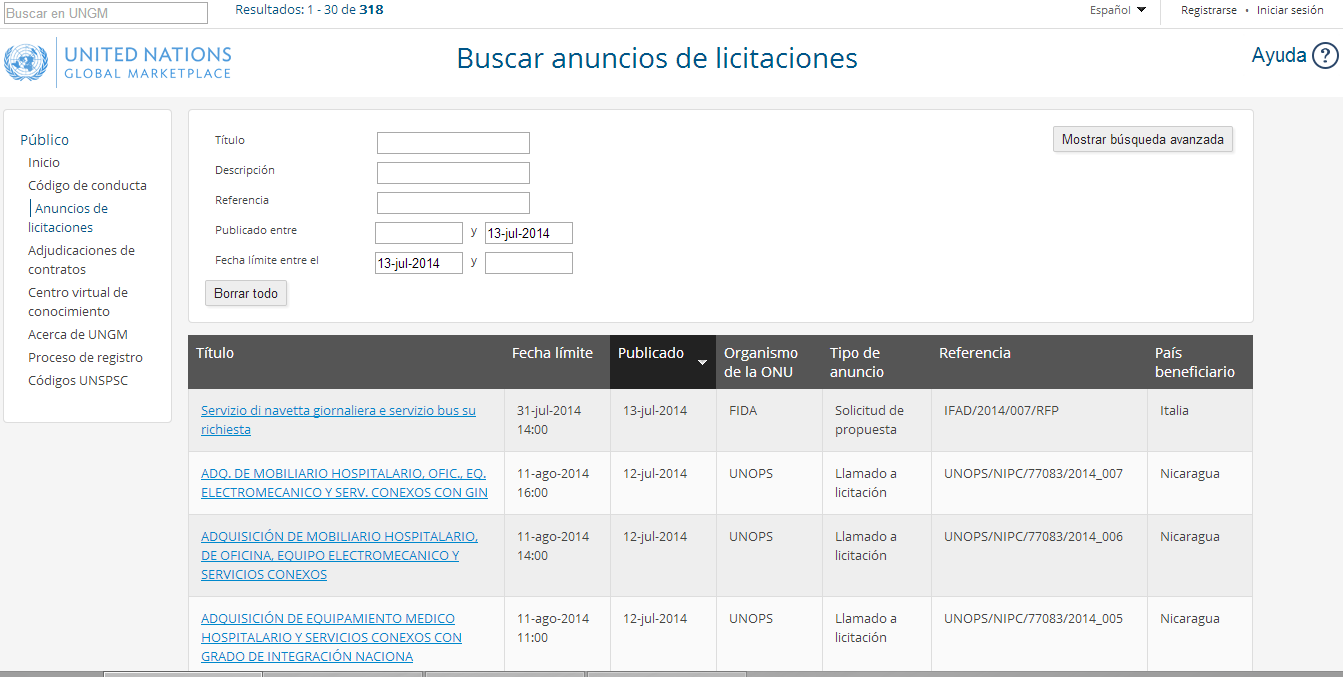Open Registrarse link in top bar
The height and width of the screenshot is (677, 1343).
[1208, 10]
